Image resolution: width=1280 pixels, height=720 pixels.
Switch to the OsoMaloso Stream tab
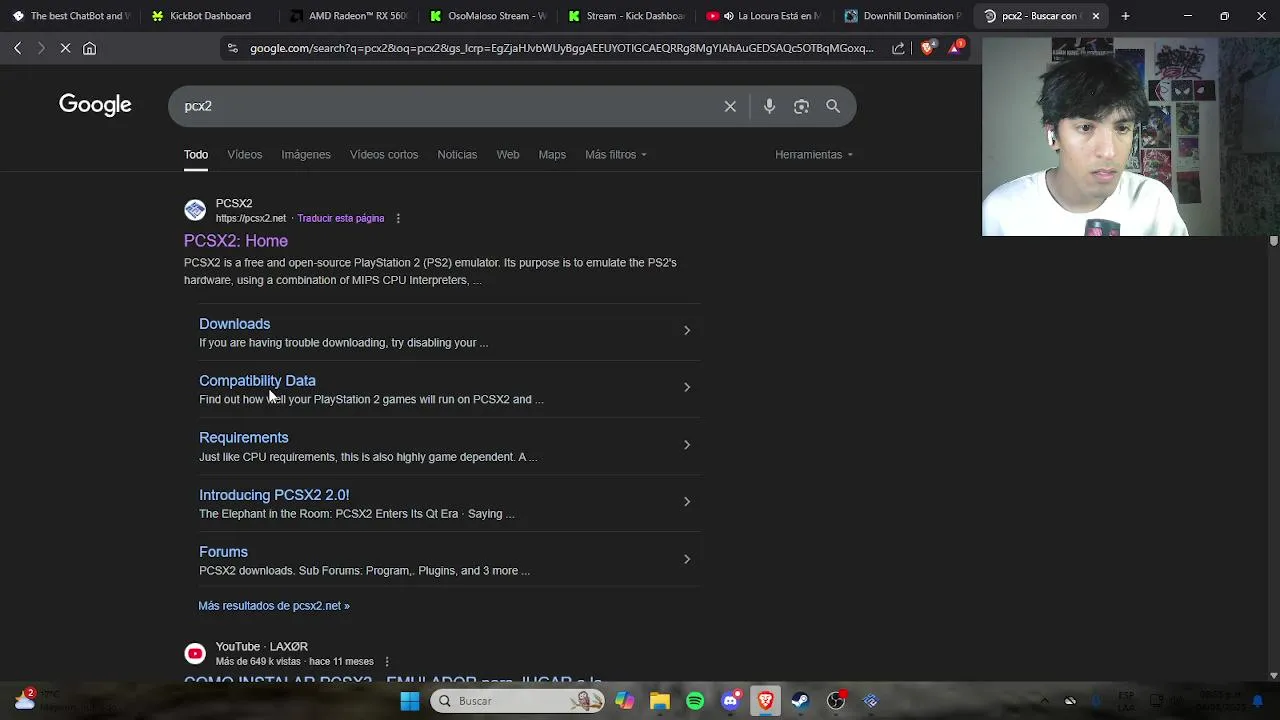click(x=485, y=16)
